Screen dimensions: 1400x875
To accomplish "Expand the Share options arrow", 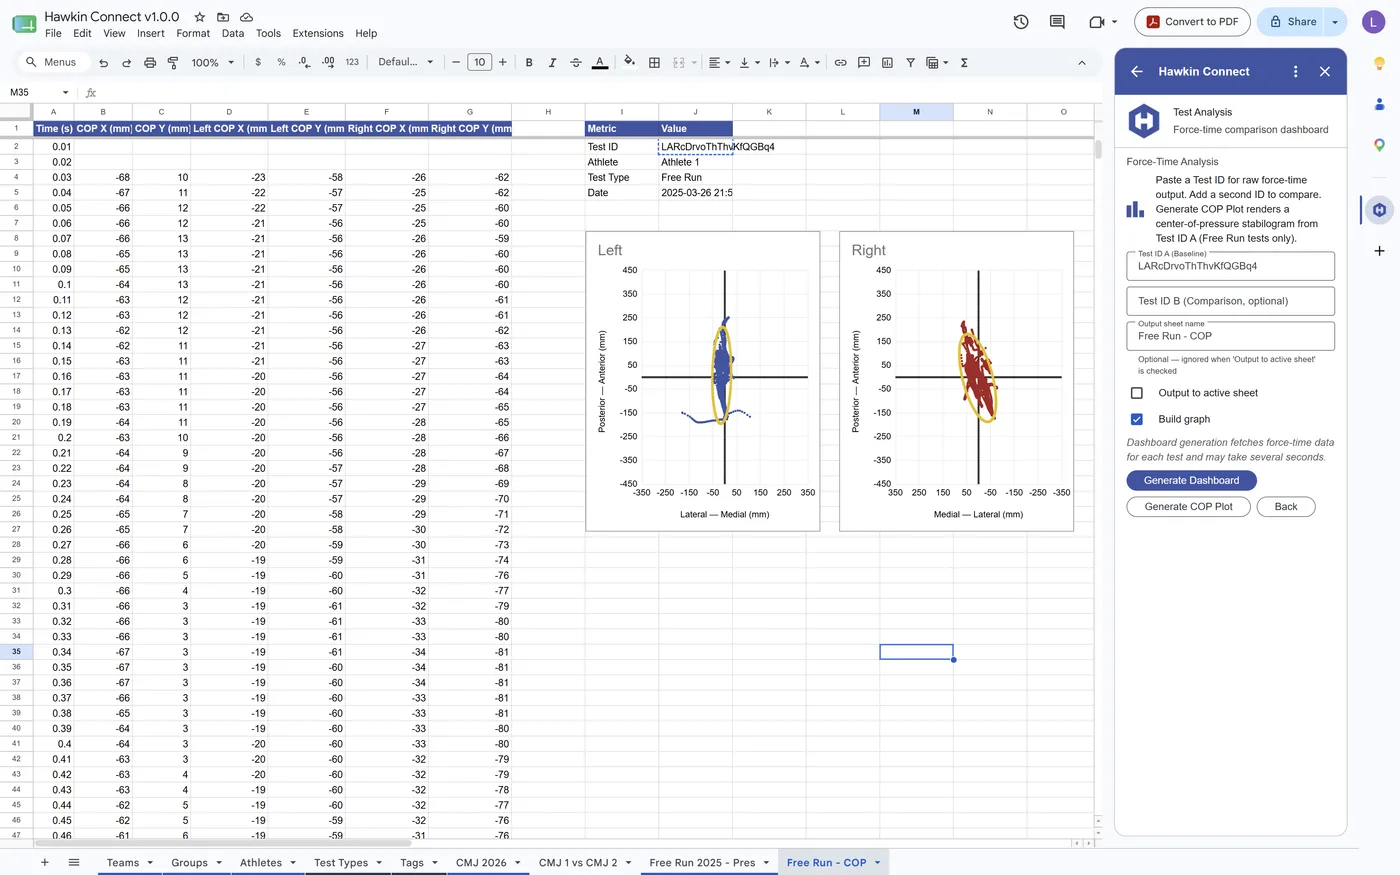I will 1335,22.
